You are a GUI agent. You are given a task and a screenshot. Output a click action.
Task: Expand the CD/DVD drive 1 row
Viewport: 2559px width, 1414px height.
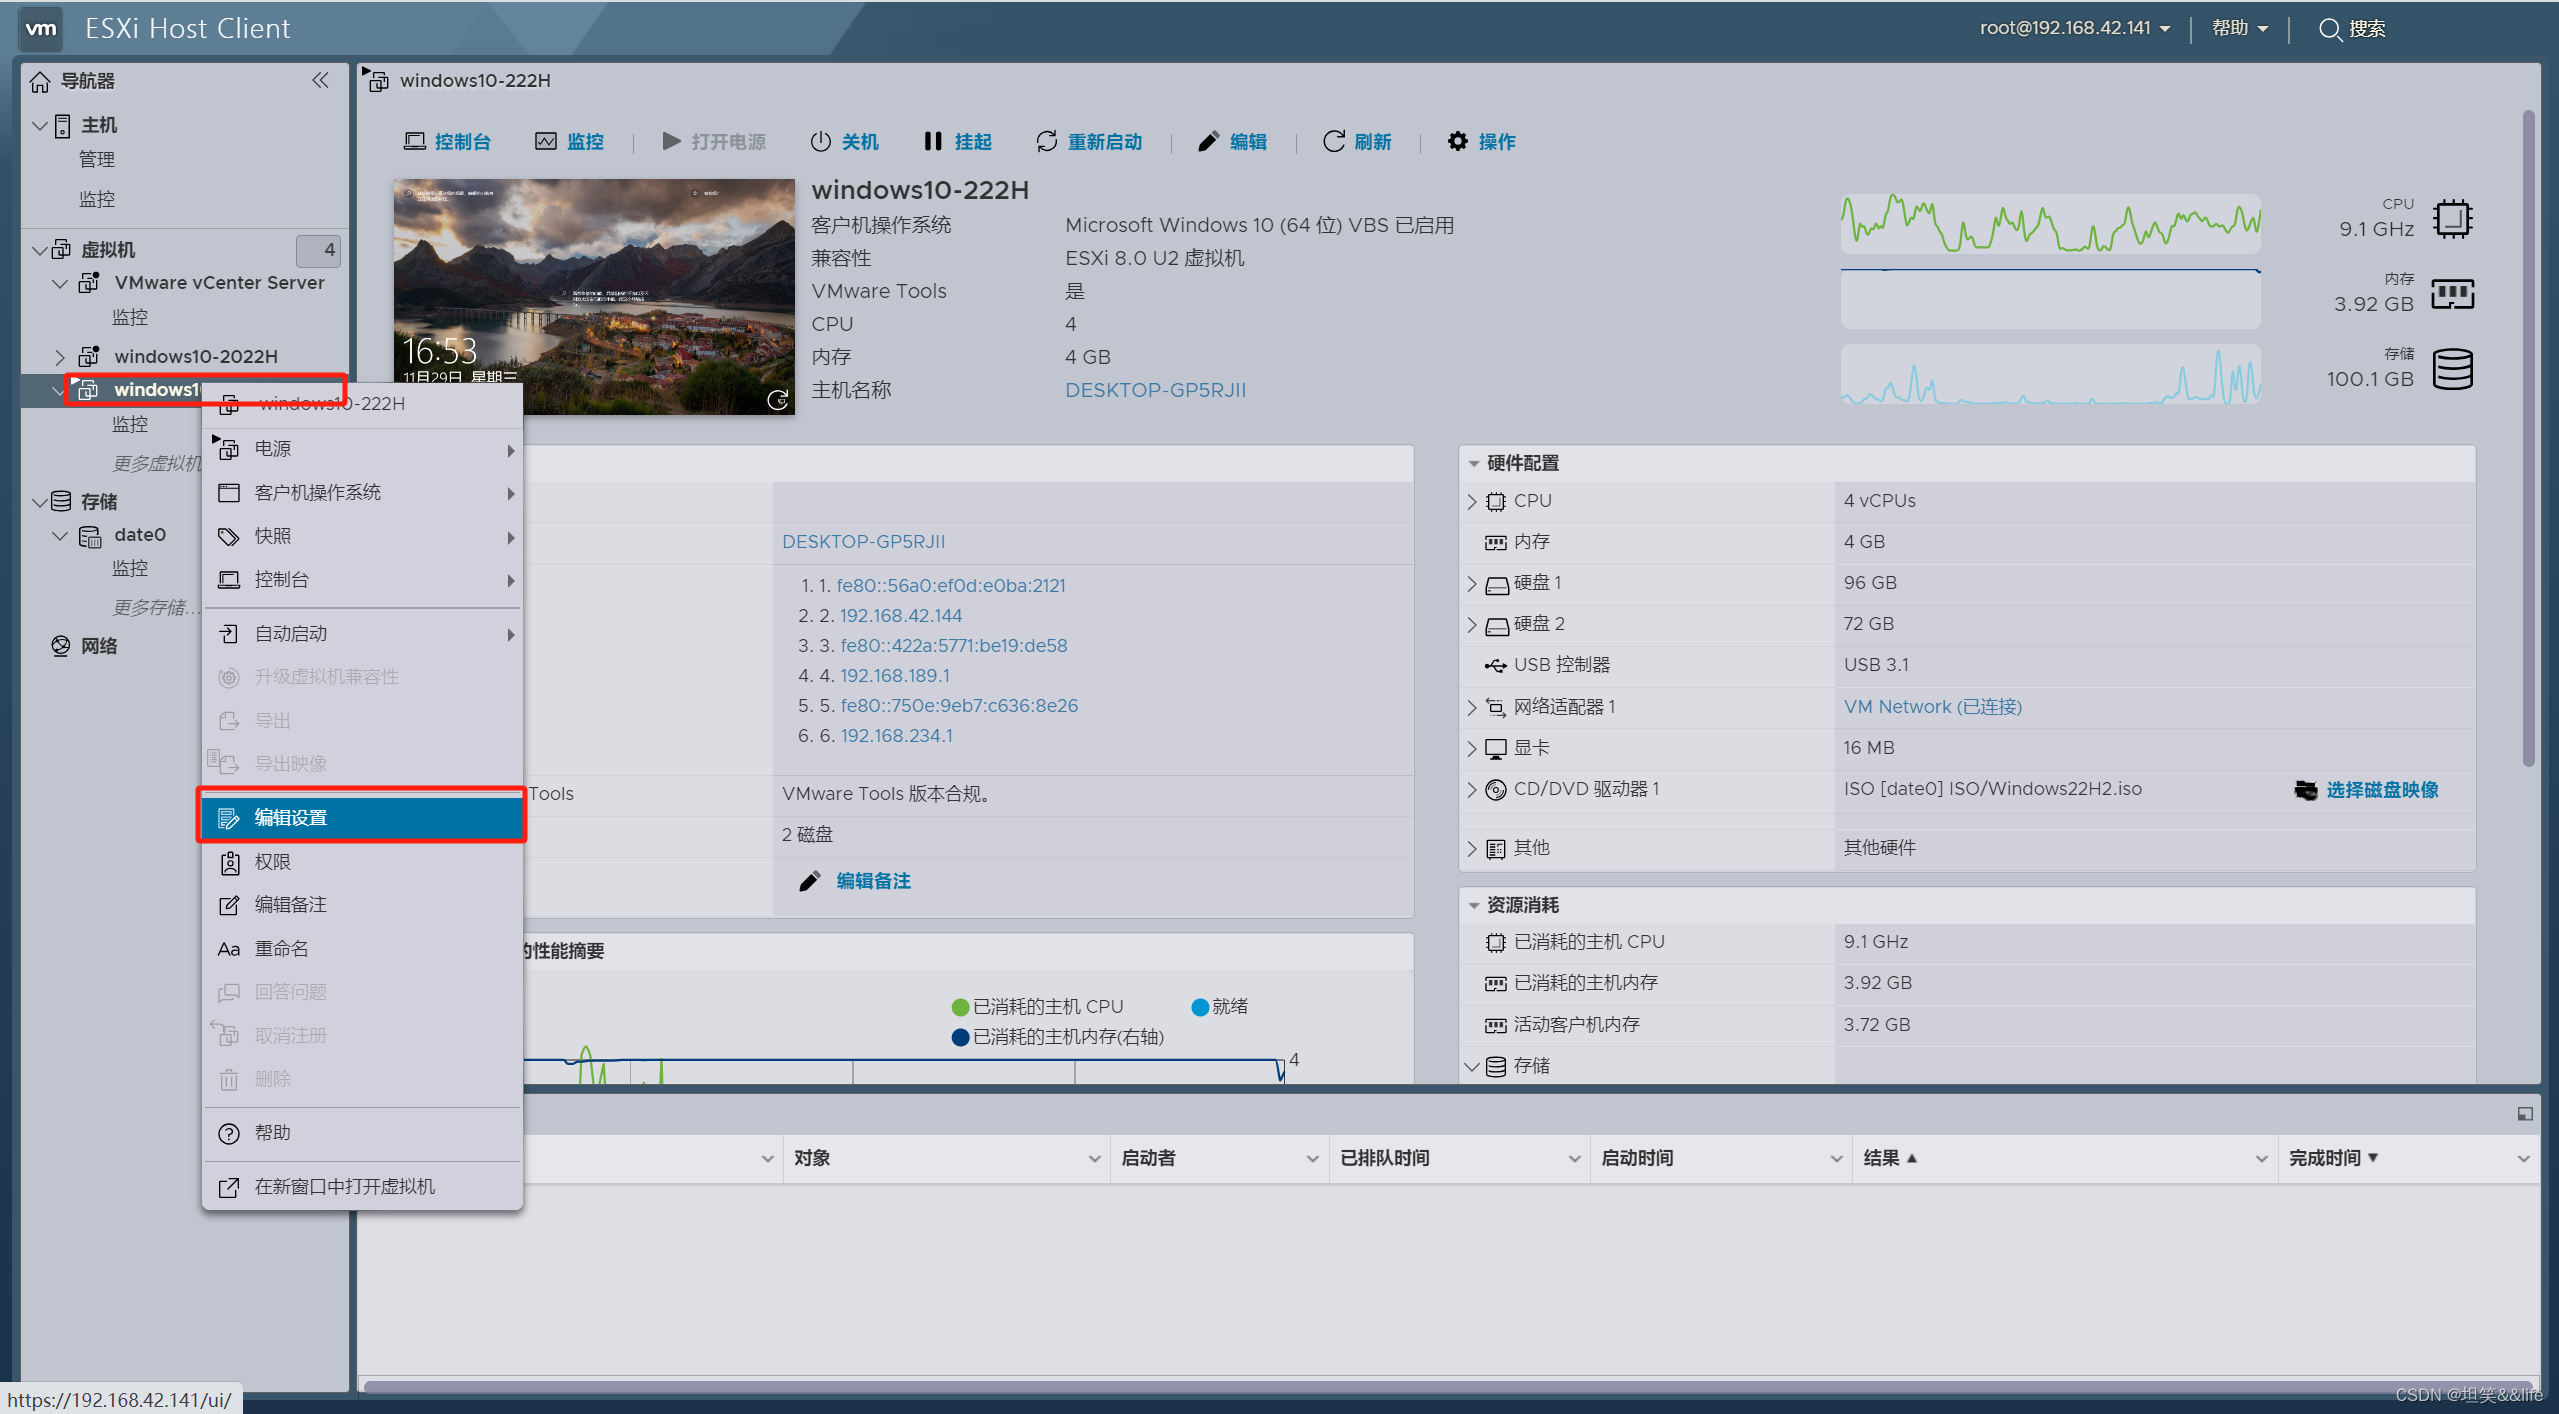point(1472,789)
